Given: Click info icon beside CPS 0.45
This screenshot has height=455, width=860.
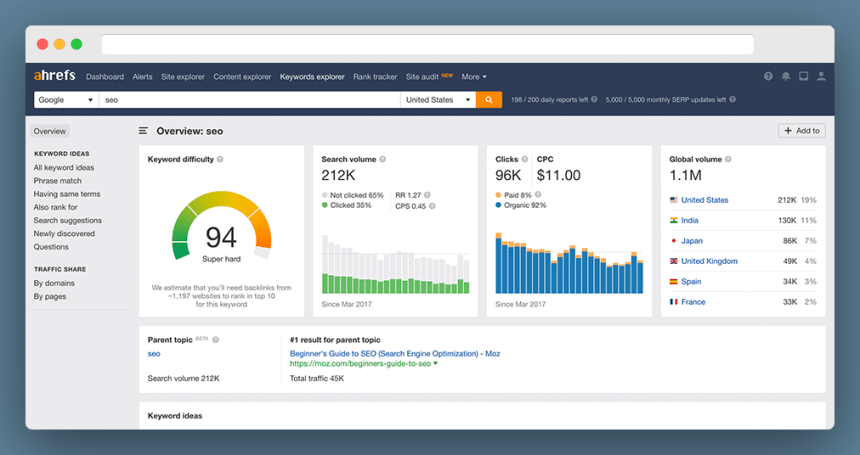Looking at the screenshot, I should pos(432,206).
